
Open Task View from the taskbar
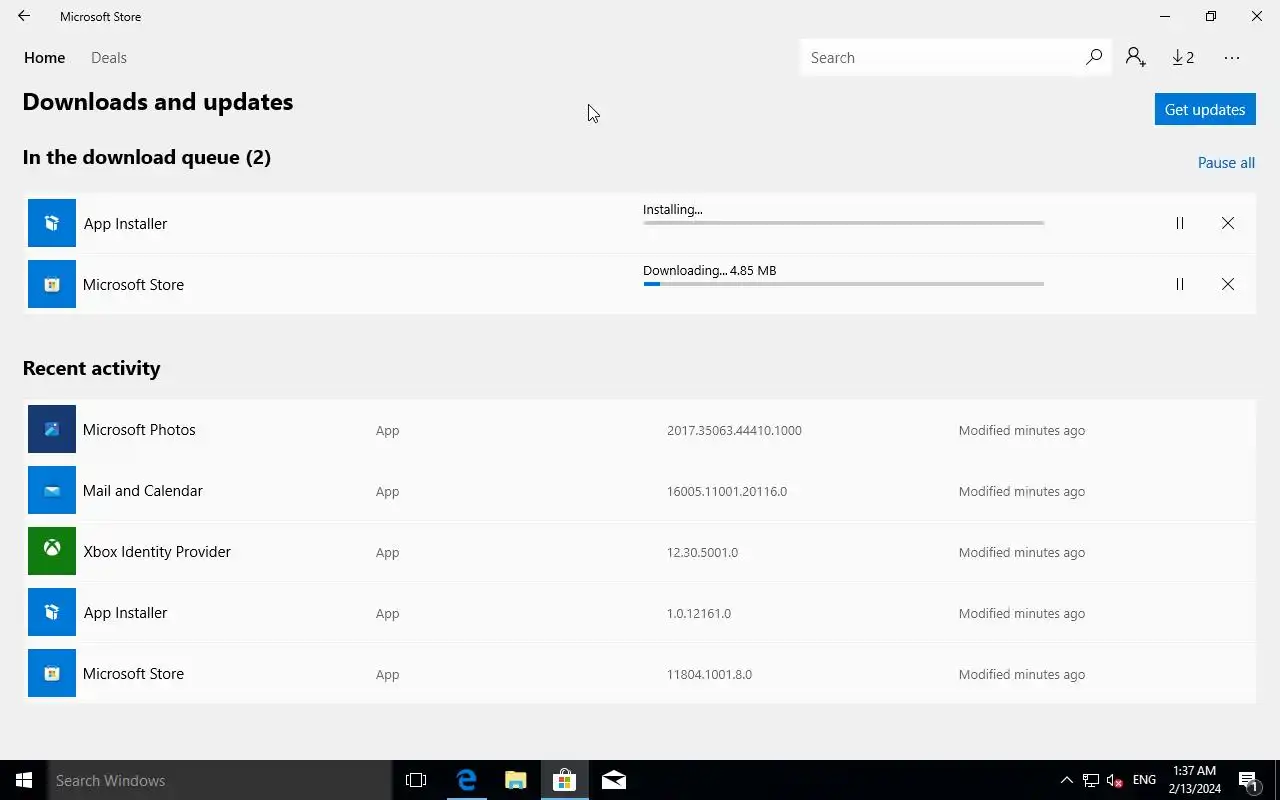416,780
